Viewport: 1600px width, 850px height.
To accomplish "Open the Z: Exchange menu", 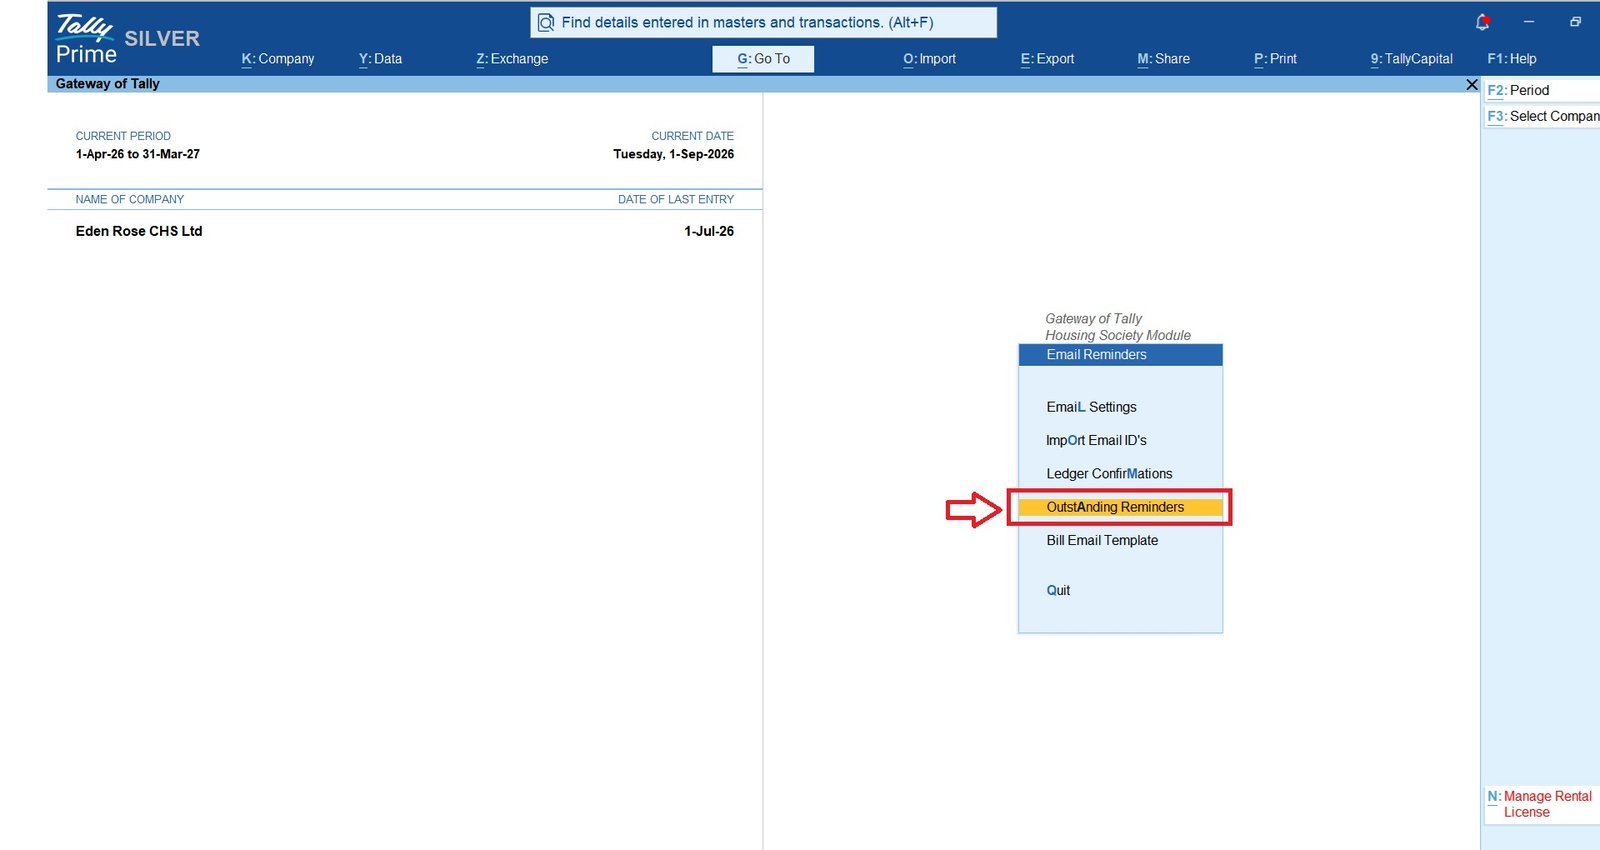I will point(512,59).
